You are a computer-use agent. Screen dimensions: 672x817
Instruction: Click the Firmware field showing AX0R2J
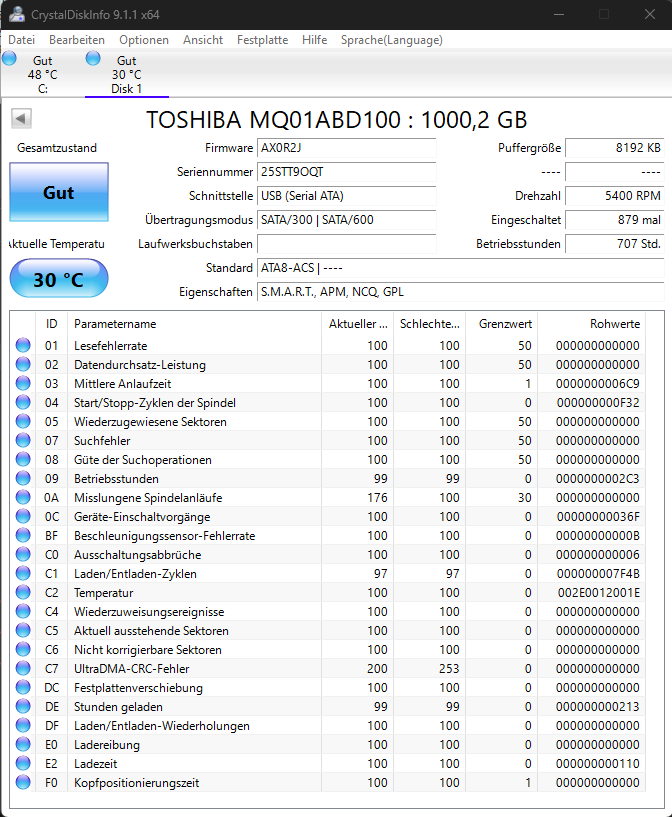point(346,148)
